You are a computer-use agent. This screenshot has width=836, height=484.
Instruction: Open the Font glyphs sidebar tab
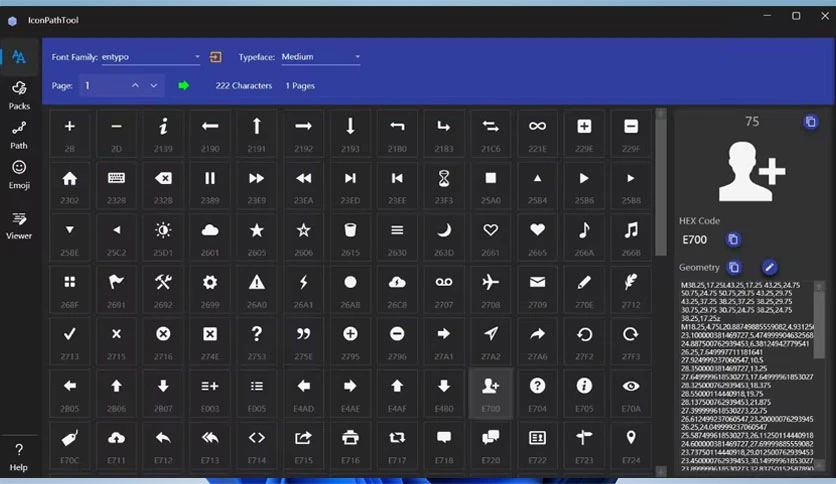pos(19,57)
